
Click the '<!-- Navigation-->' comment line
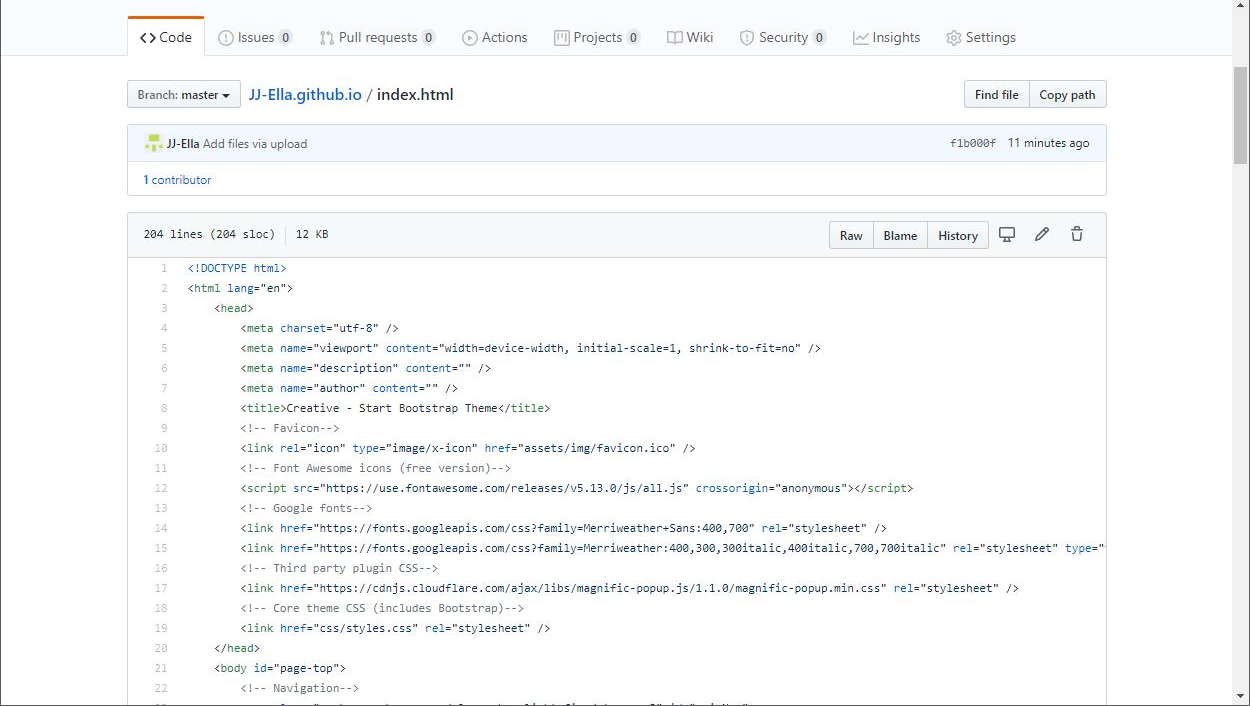click(299, 688)
